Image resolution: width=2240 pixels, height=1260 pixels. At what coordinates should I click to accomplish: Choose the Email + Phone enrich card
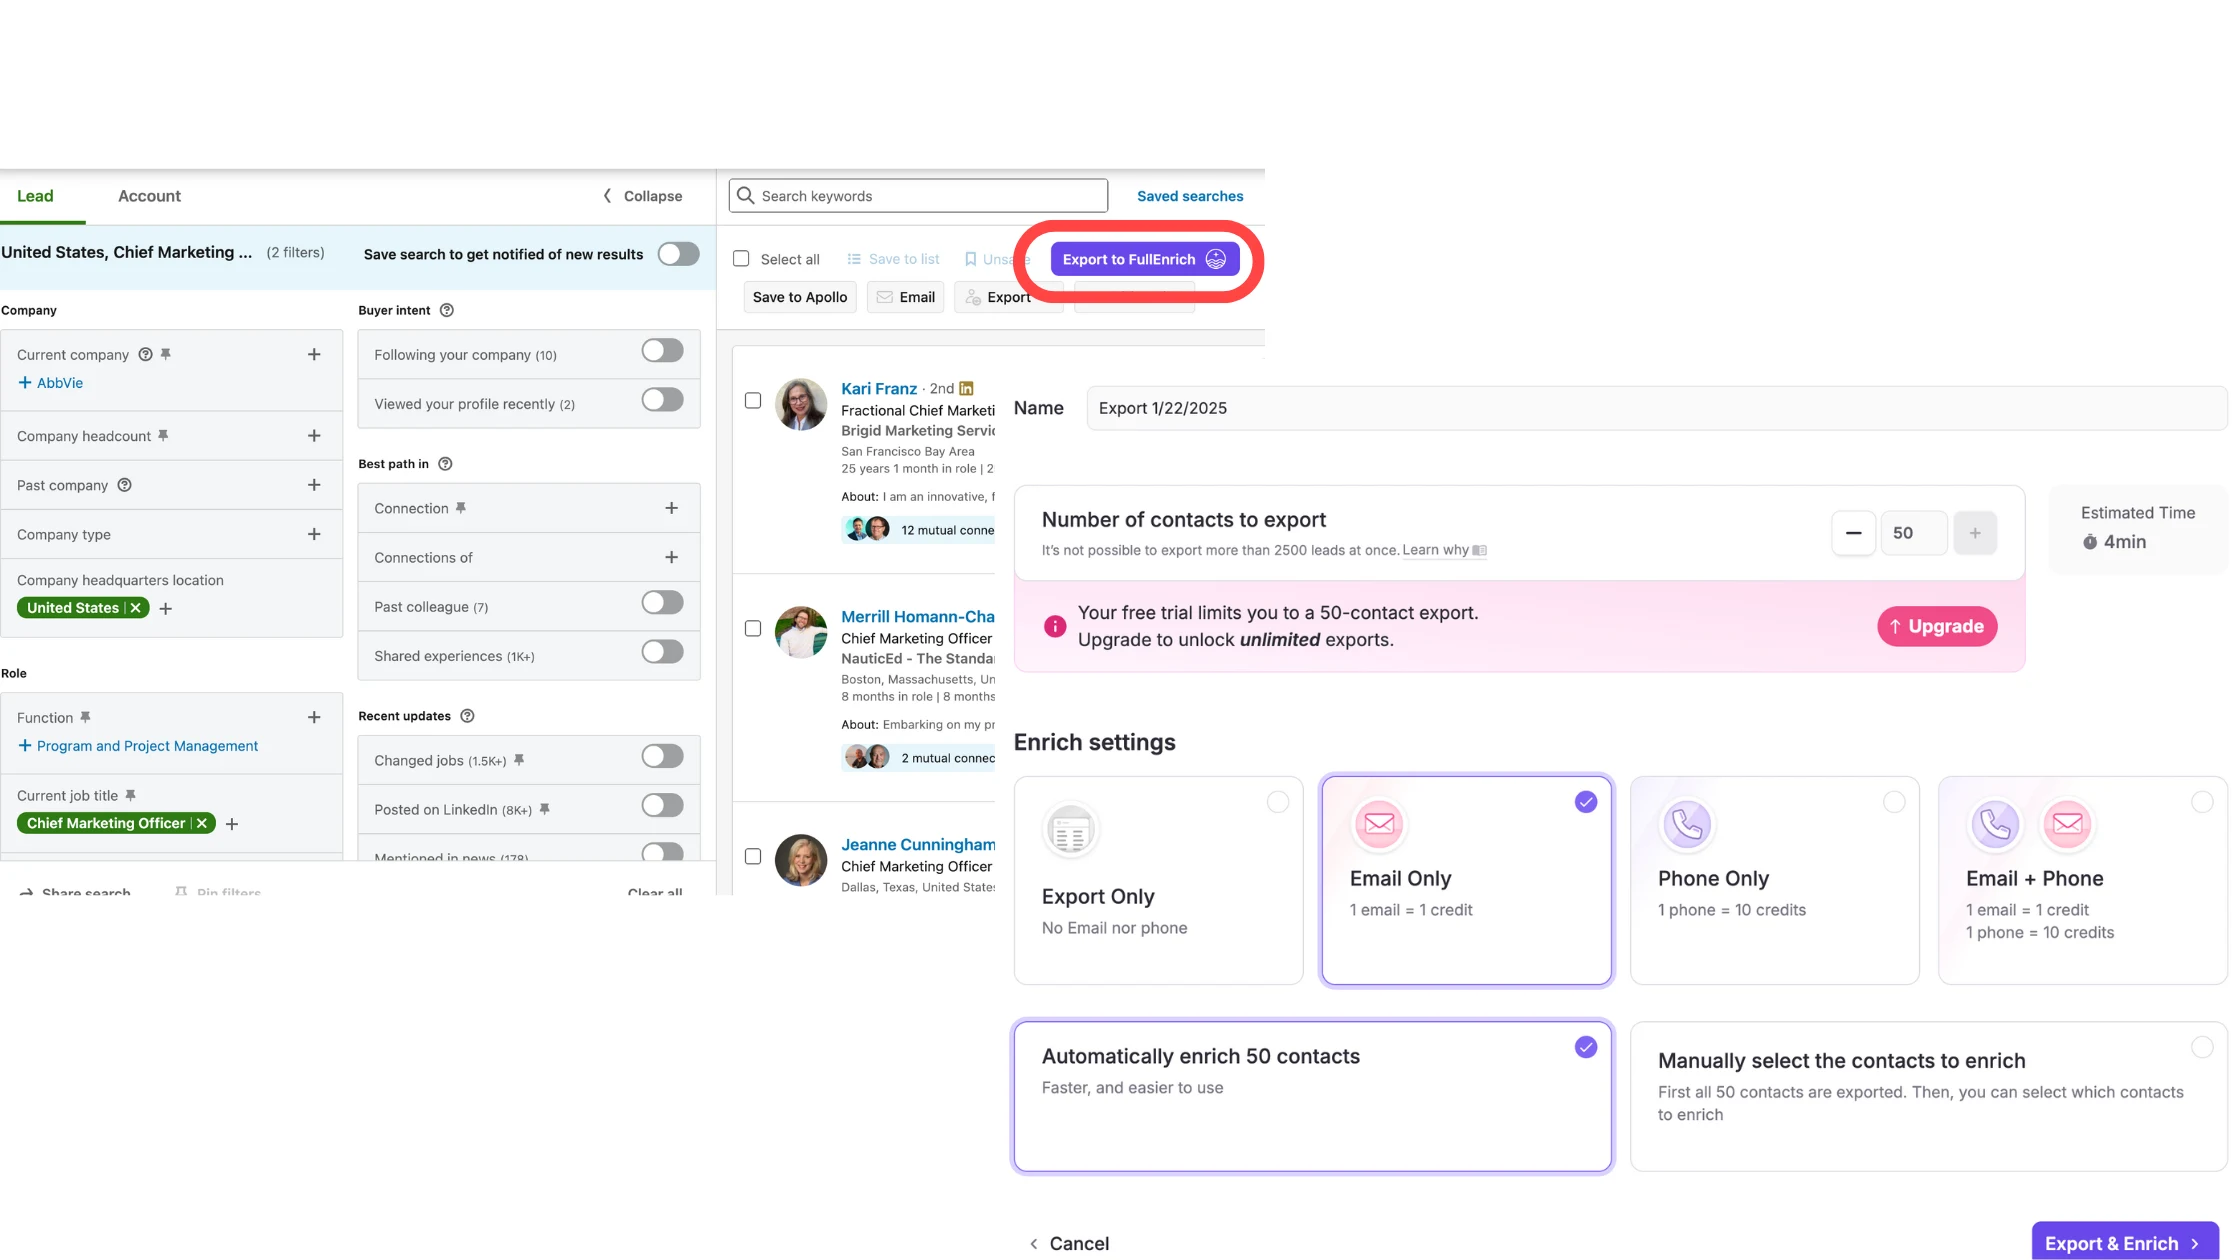tap(2082, 881)
